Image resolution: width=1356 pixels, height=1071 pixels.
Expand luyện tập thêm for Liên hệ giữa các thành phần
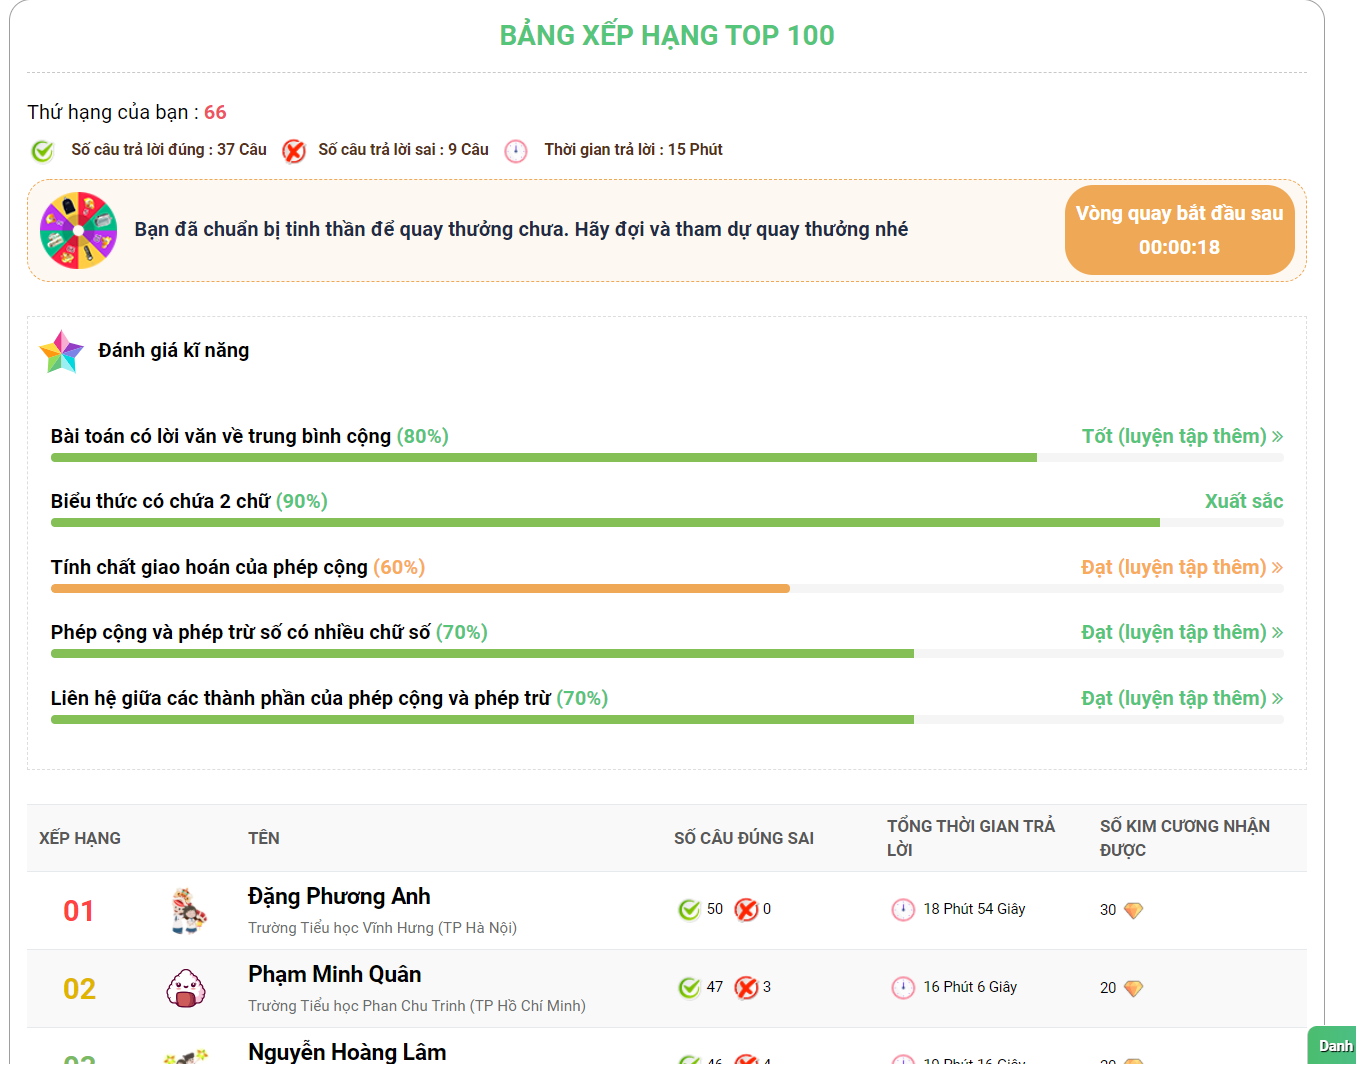(1181, 699)
